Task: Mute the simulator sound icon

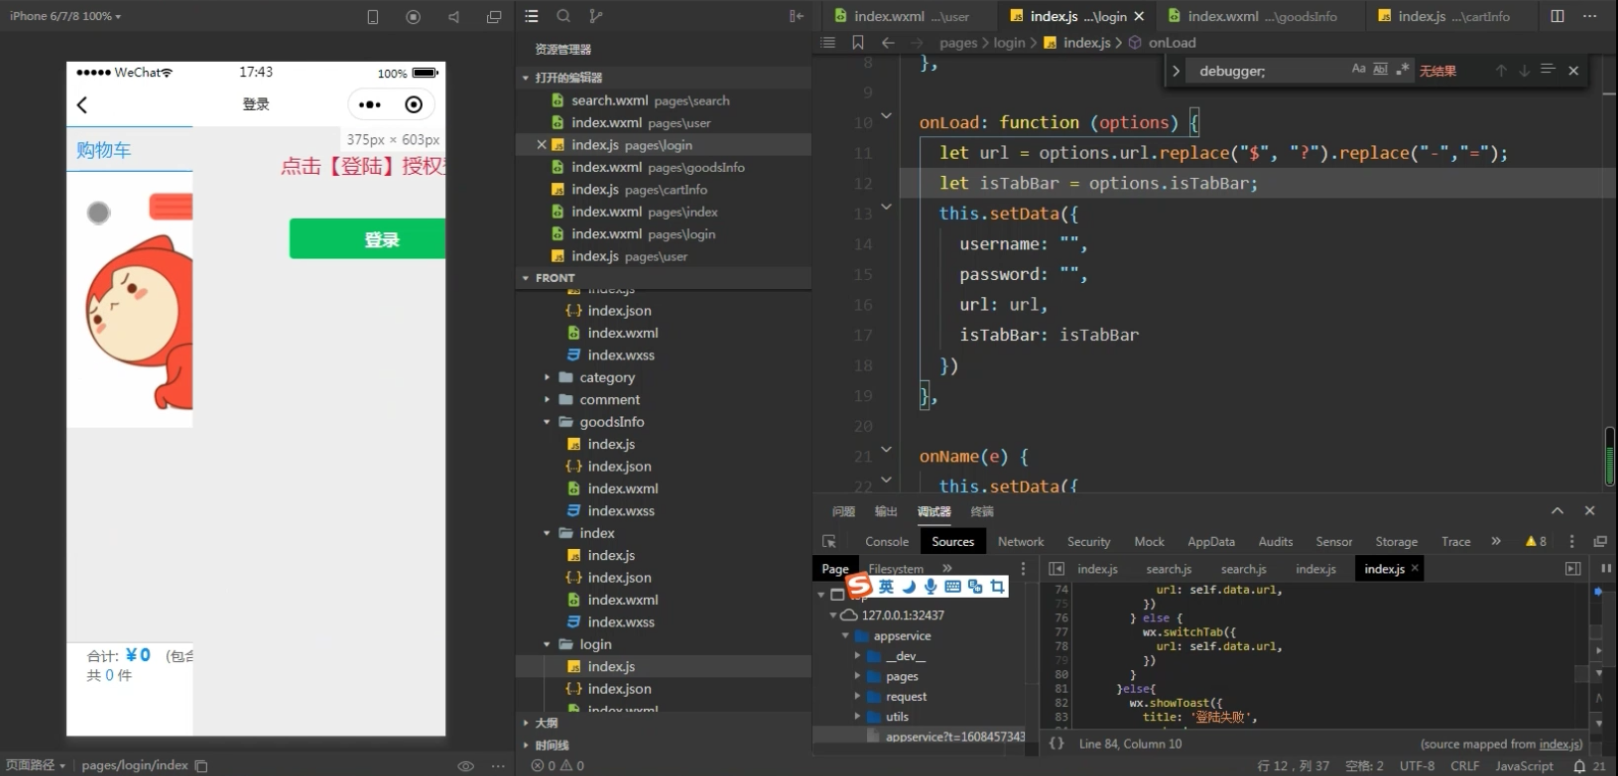Action: tap(453, 17)
